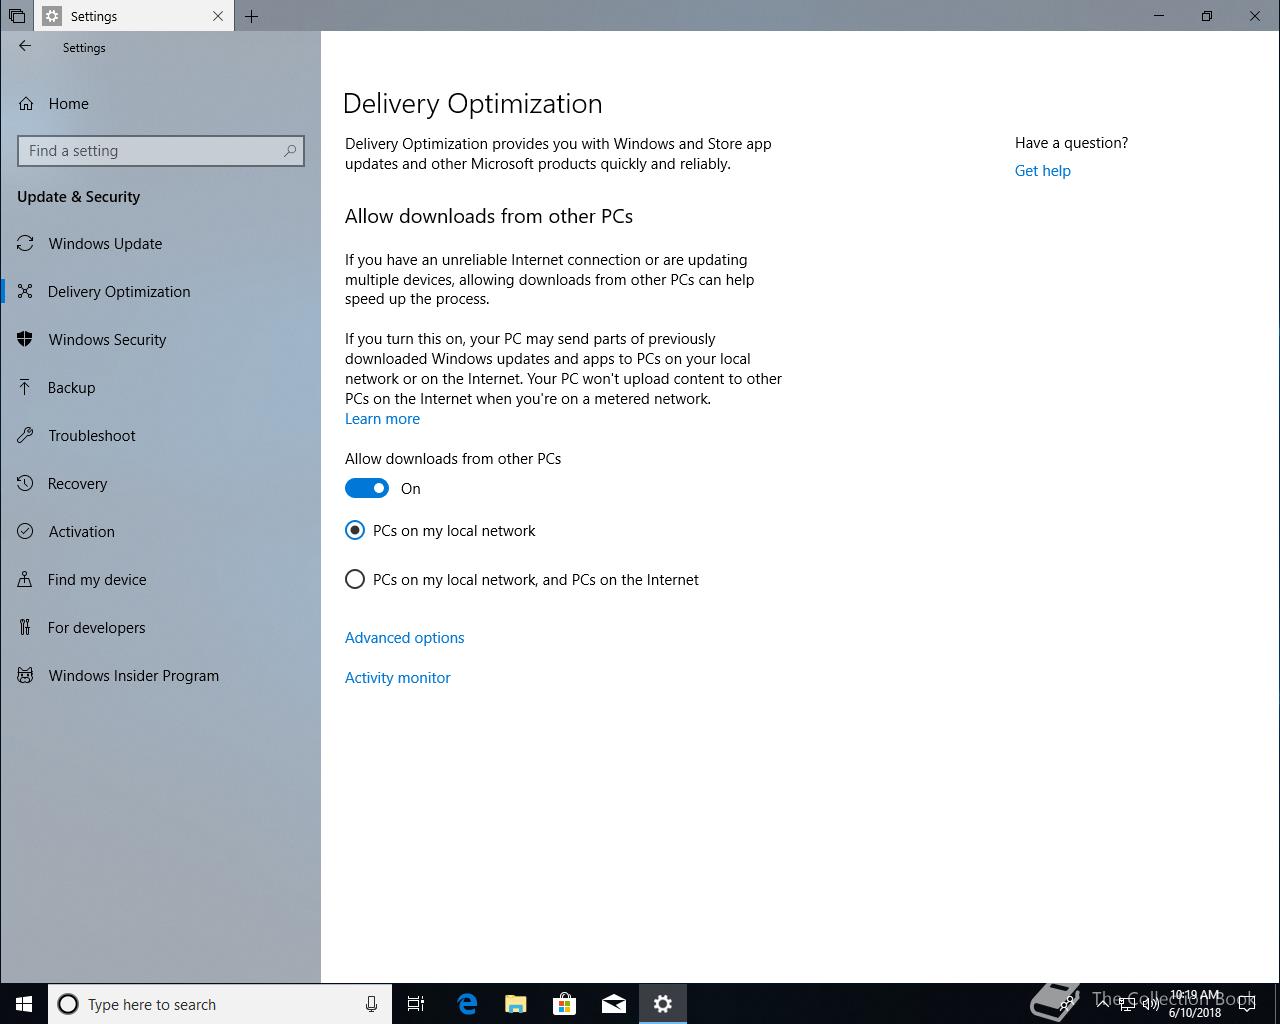Click the Troubleshoot wrench icon
Viewport: 1280px width, 1024px height.
tap(25, 436)
